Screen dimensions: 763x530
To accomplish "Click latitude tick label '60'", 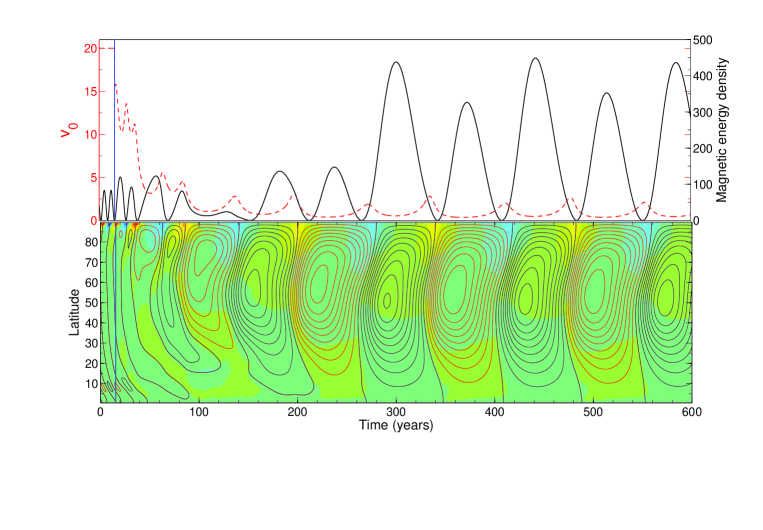I will [91, 282].
